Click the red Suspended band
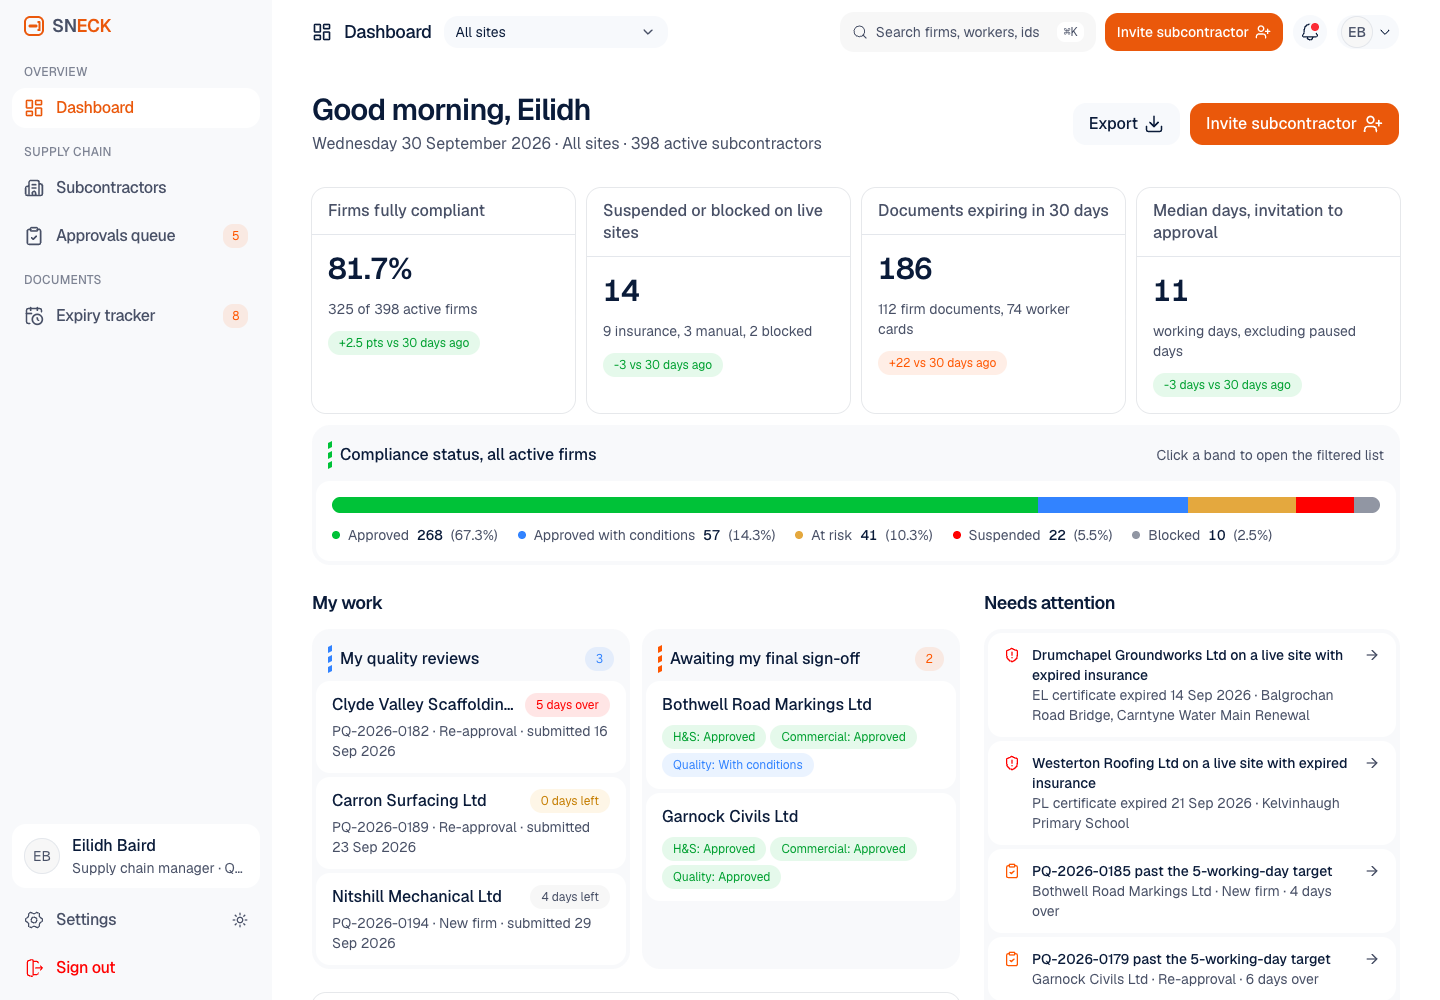Viewport: 1440px width, 1000px height. pos(1324,505)
